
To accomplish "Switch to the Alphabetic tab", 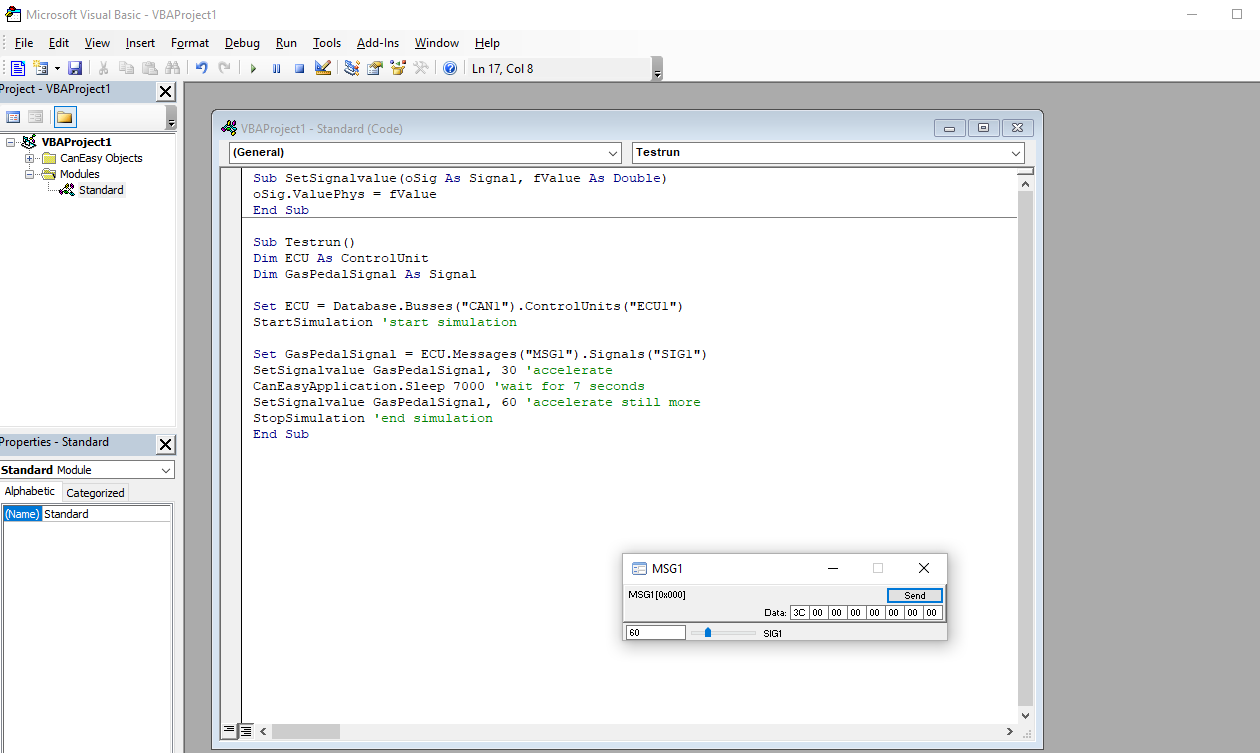I will coord(30,491).
